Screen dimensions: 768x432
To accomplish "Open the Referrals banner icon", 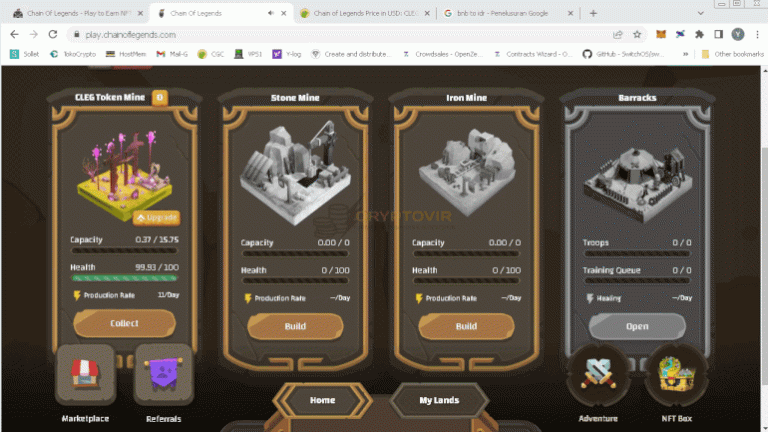I will [164, 375].
